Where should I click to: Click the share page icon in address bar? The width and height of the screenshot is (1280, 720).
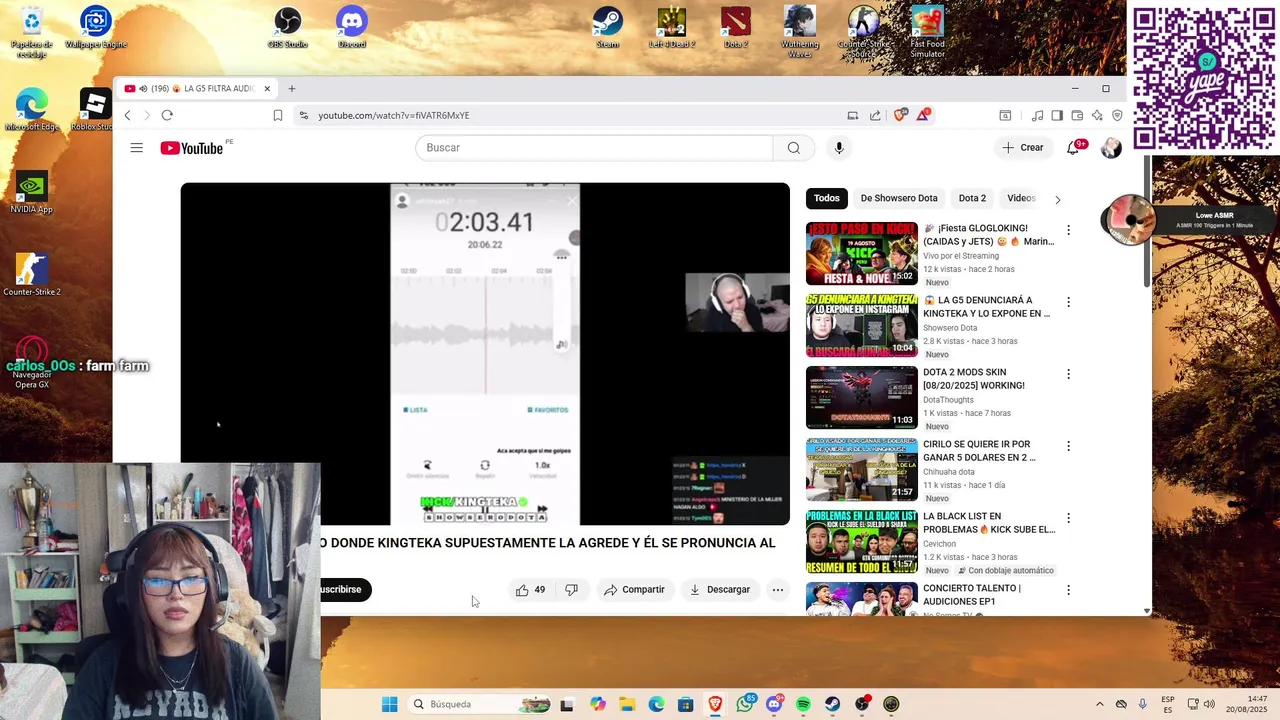pos(875,116)
